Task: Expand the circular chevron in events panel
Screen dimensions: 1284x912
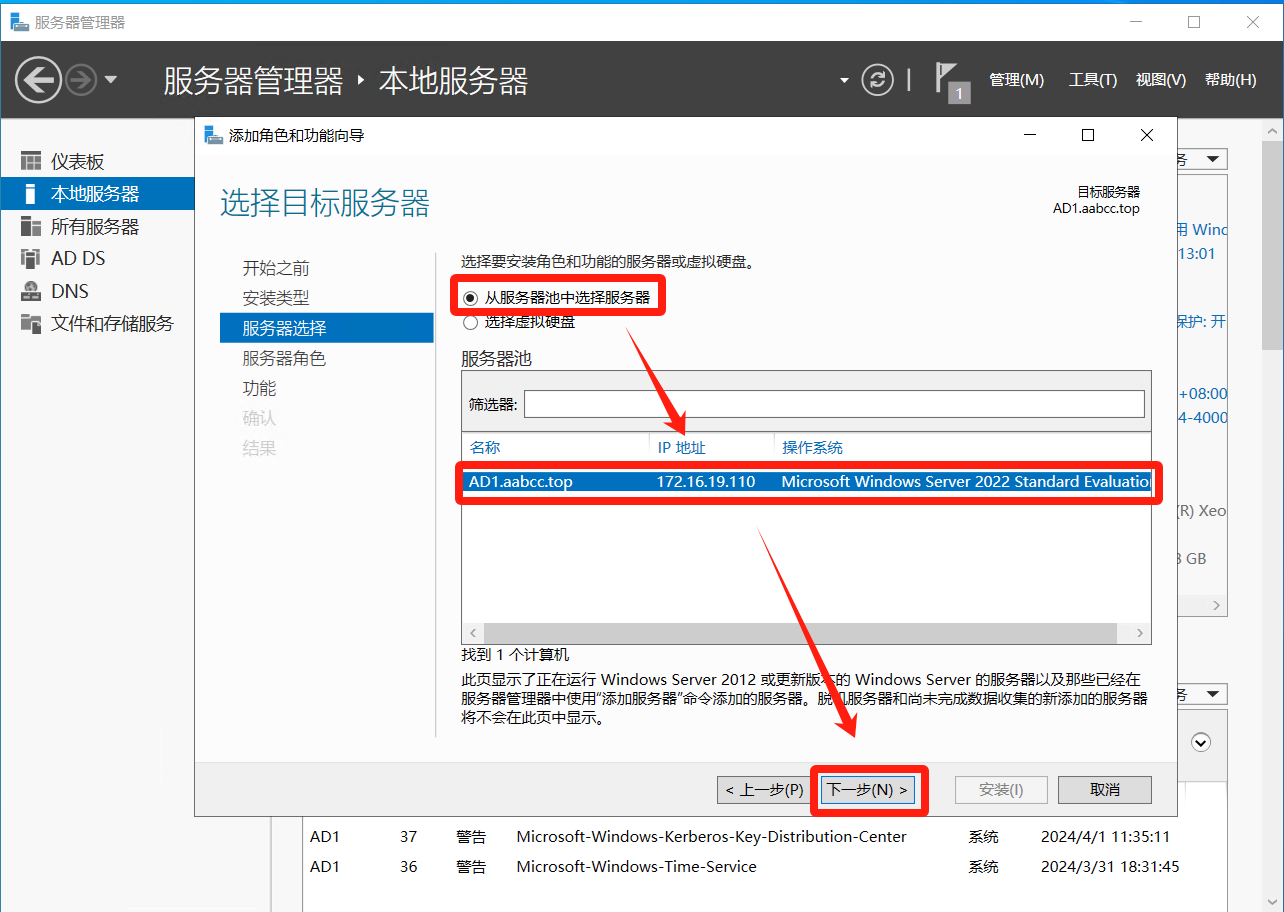Action: tap(1202, 742)
